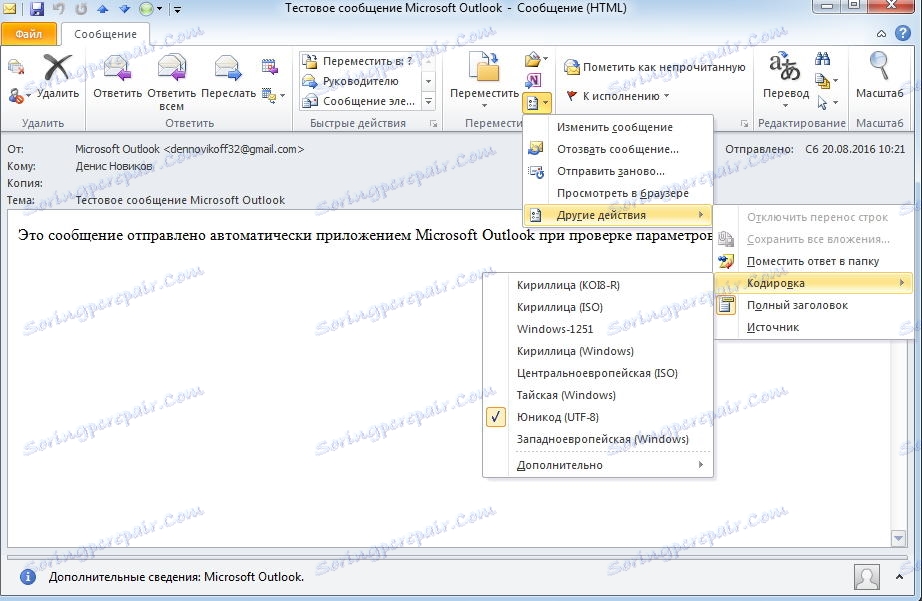Click the Next item down arrow

[124, 8]
